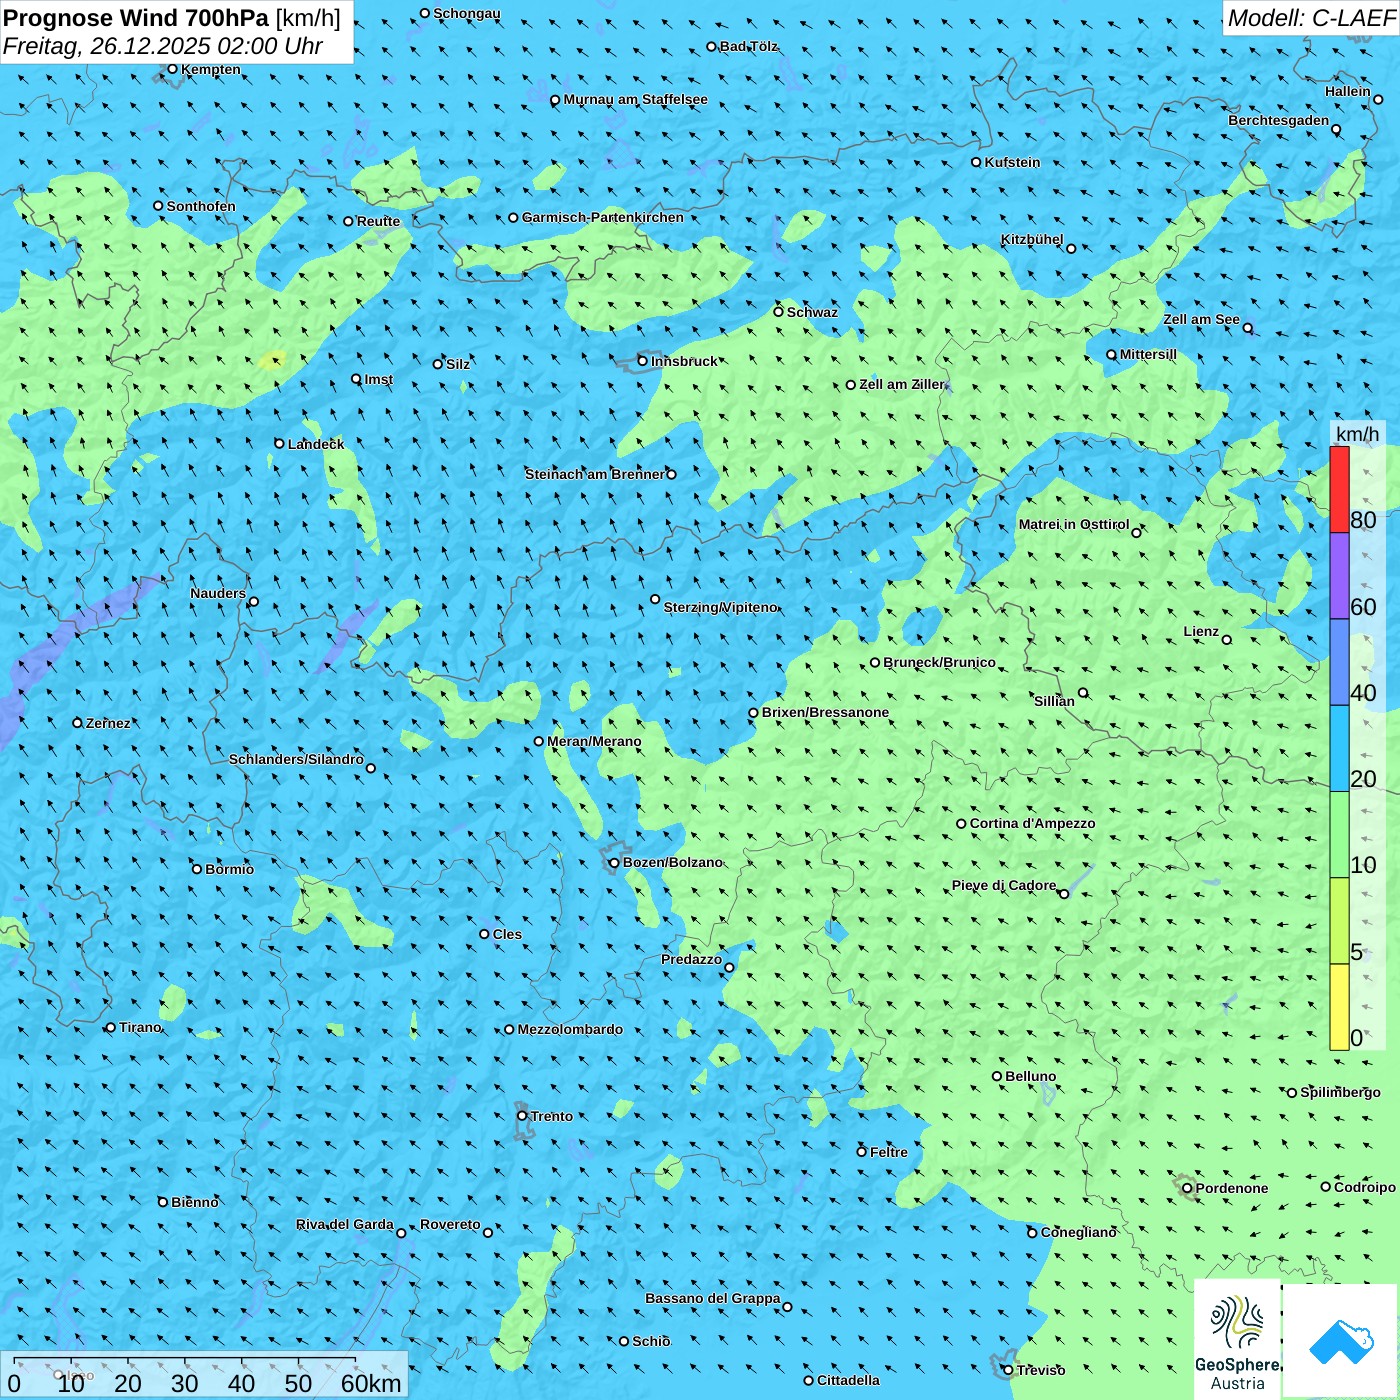The width and height of the screenshot is (1400, 1400).
Task: Select the Kempten city marker
Action: (172, 69)
